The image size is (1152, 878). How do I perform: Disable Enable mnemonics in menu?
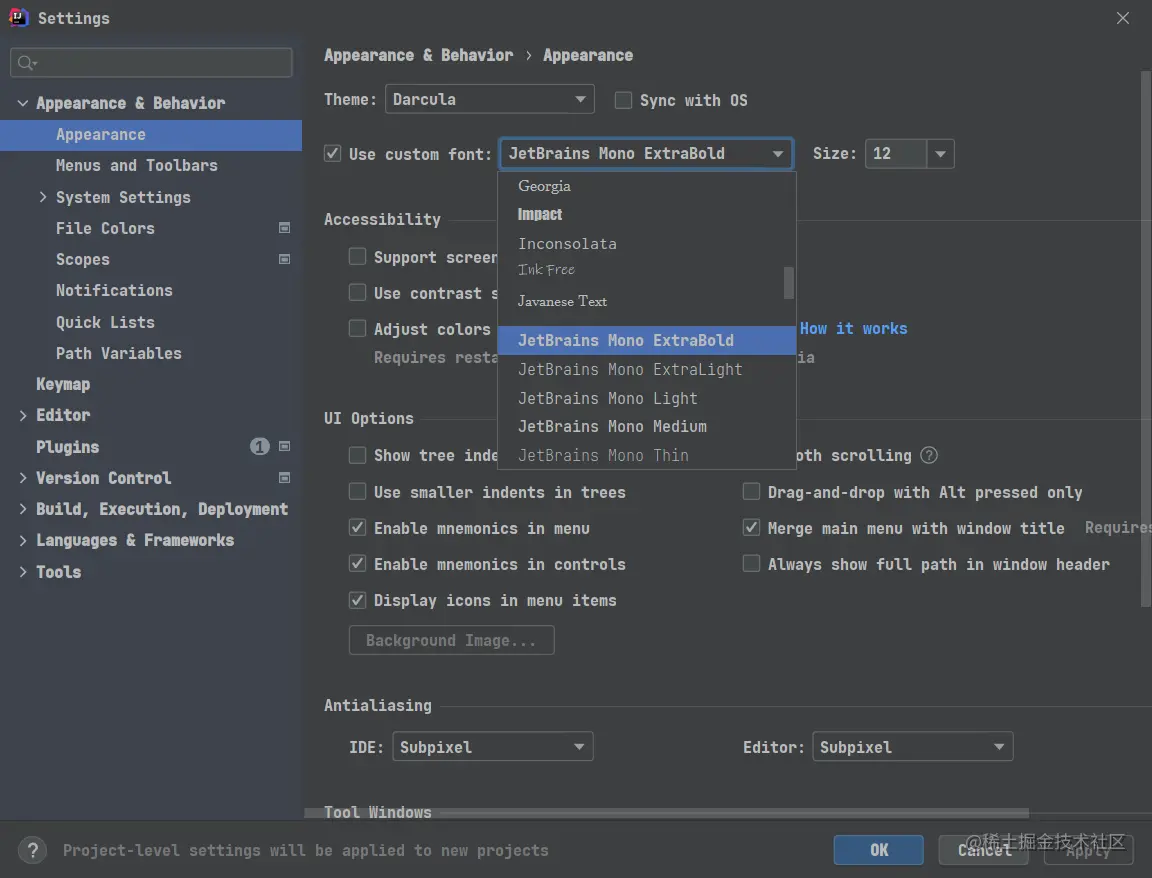coord(357,528)
